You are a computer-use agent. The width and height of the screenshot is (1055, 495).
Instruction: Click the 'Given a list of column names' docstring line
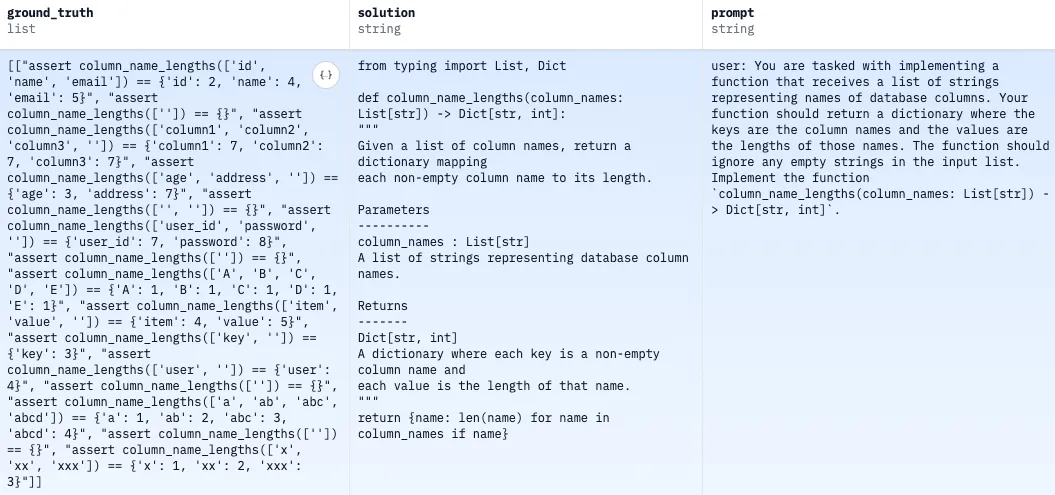tap(494, 146)
